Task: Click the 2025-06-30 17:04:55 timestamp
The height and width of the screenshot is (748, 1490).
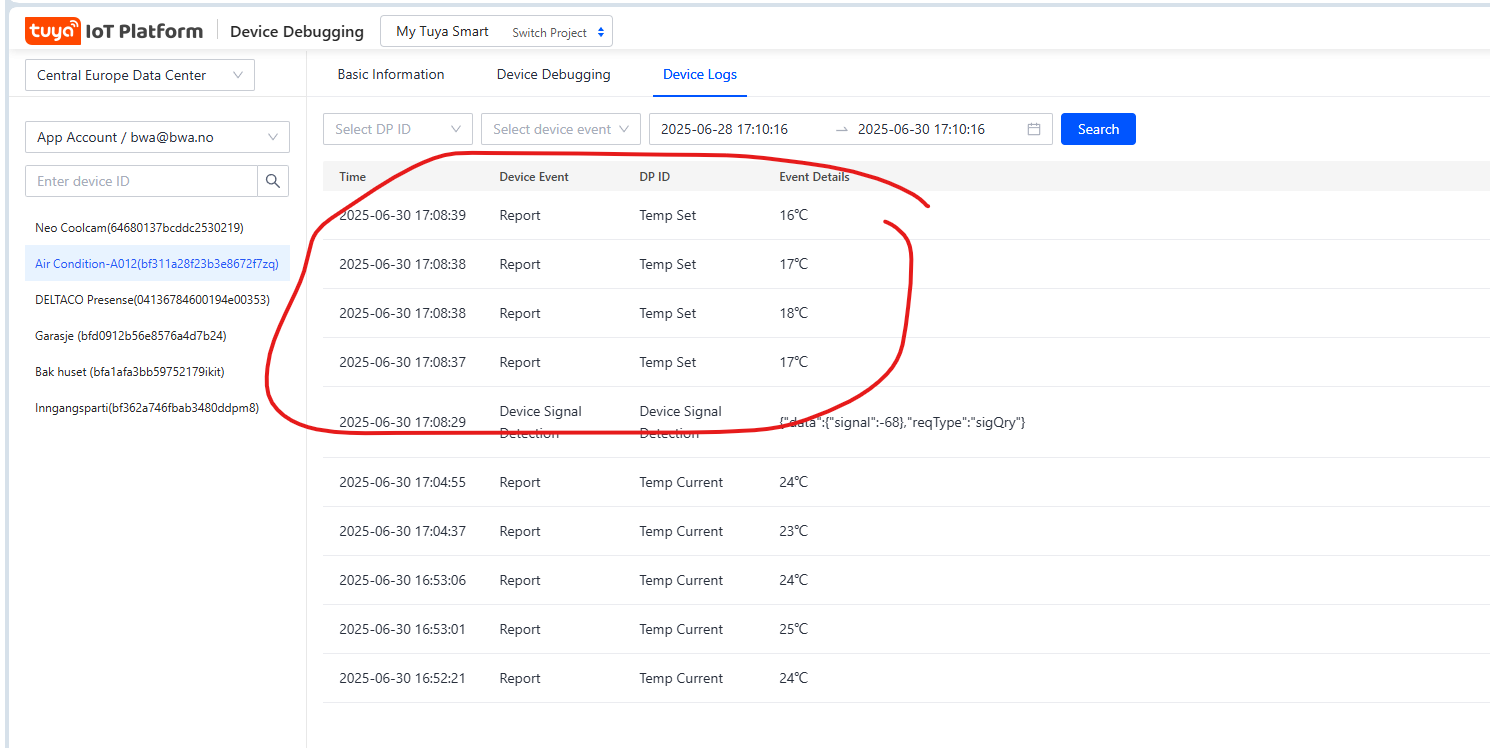Action: click(402, 482)
